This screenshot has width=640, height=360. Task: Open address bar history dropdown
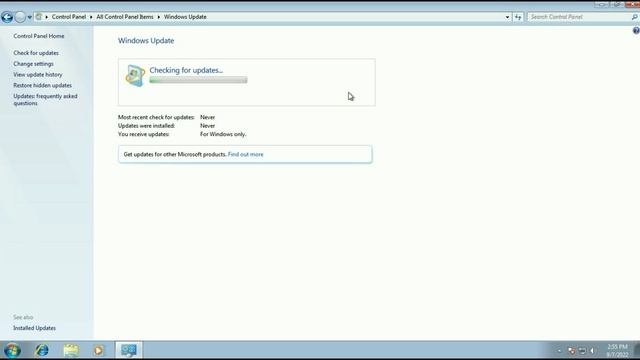coord(507,17)
